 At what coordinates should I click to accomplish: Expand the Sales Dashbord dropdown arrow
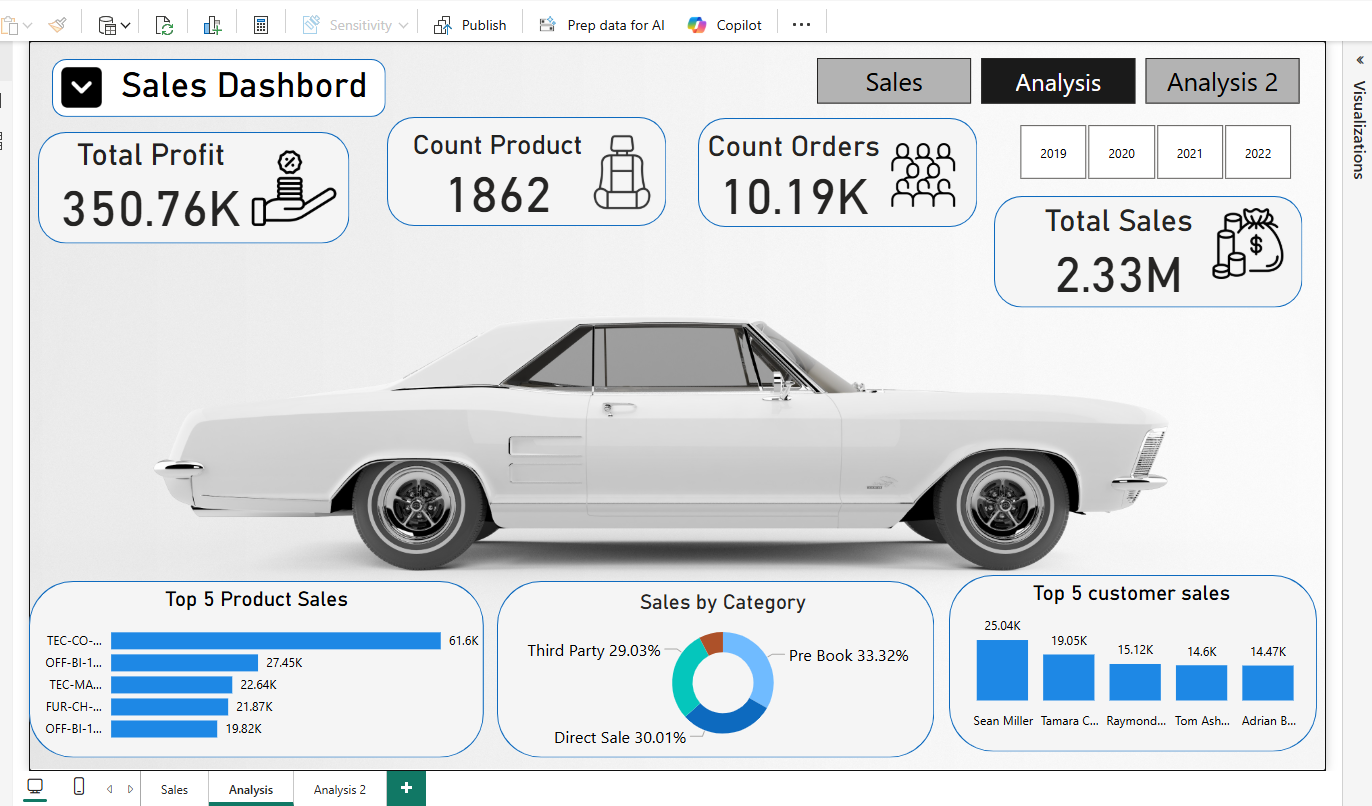point(81,87)
